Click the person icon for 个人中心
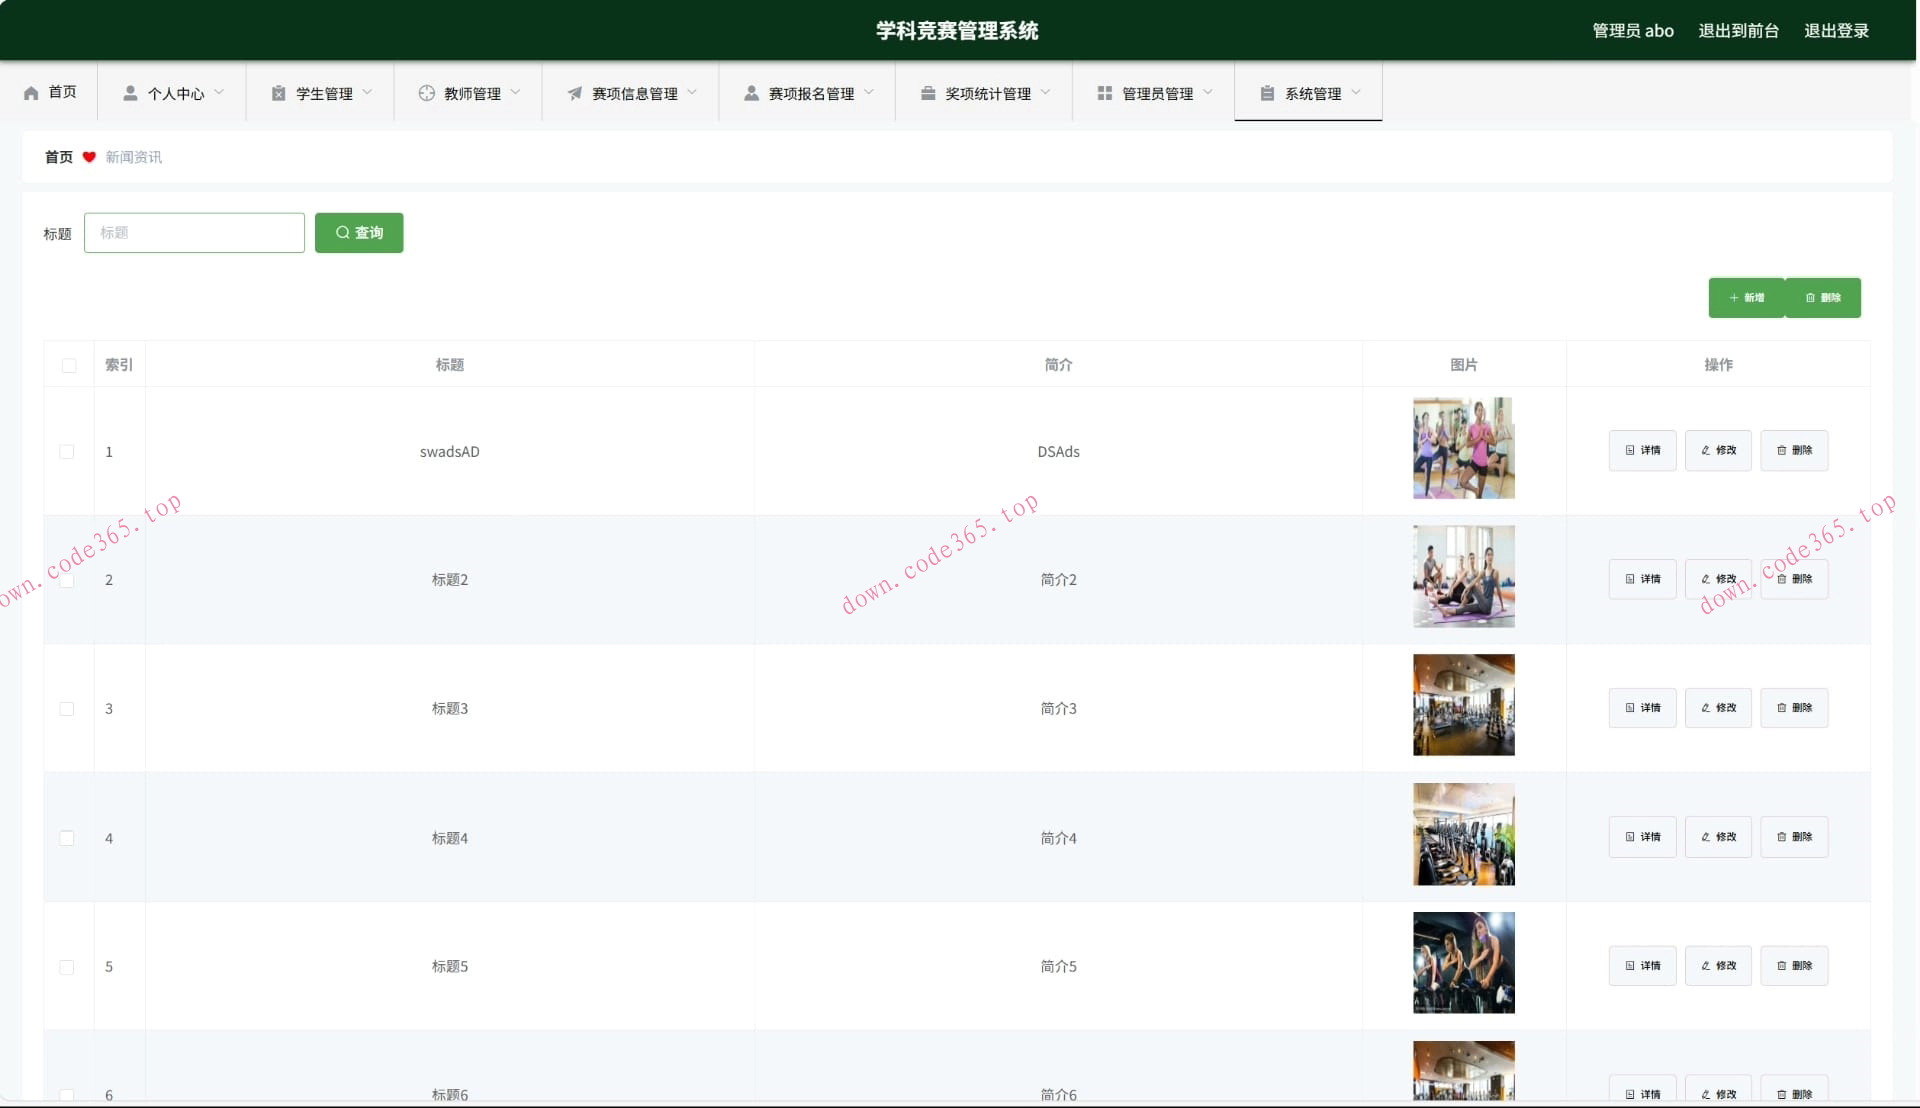 (x=130, y=93)
